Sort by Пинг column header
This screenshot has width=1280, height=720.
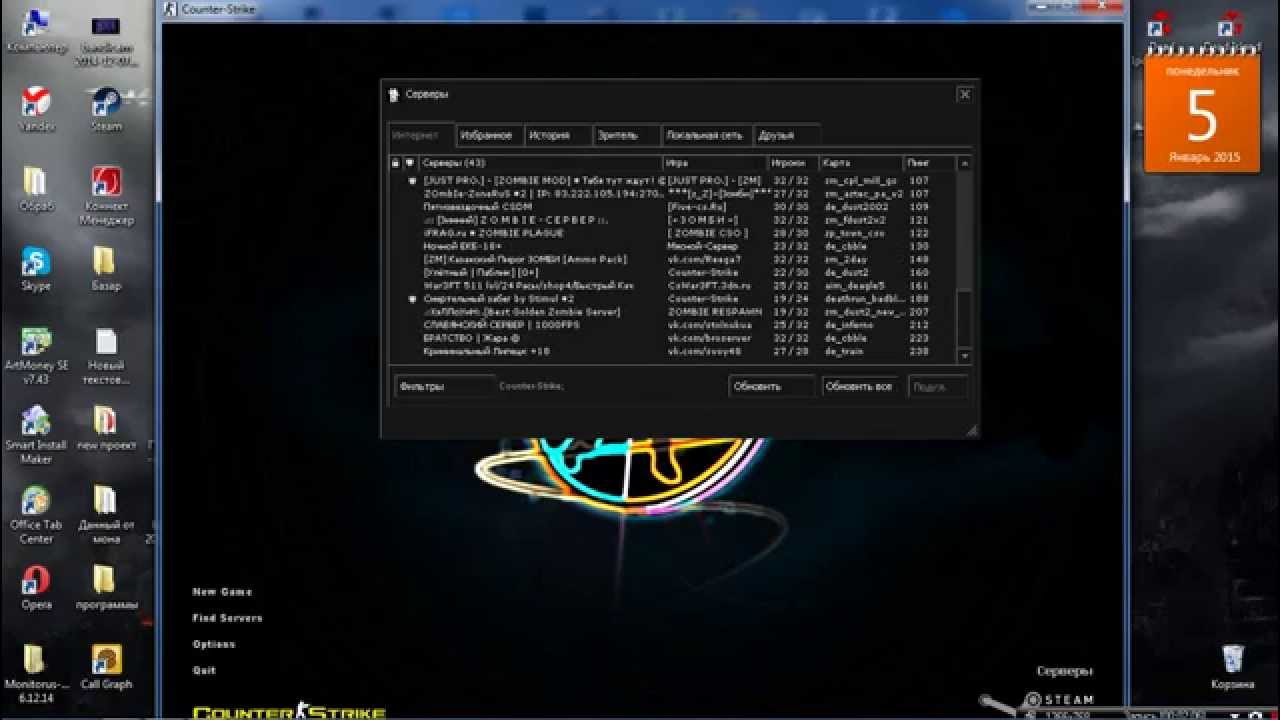click(x=930, y=162)
